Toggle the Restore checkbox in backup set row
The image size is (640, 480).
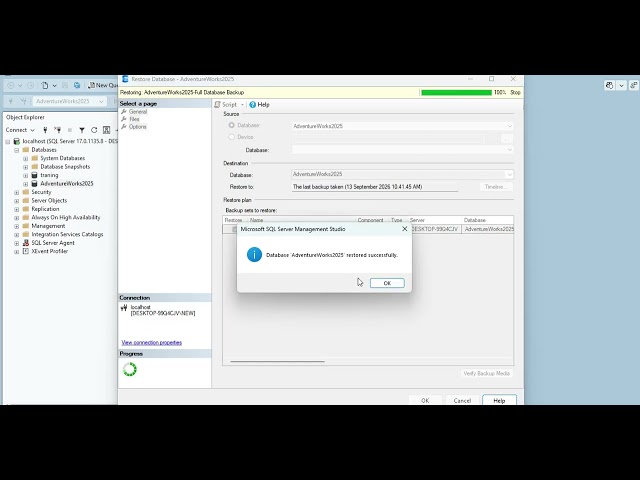click(x=234, y=229)
